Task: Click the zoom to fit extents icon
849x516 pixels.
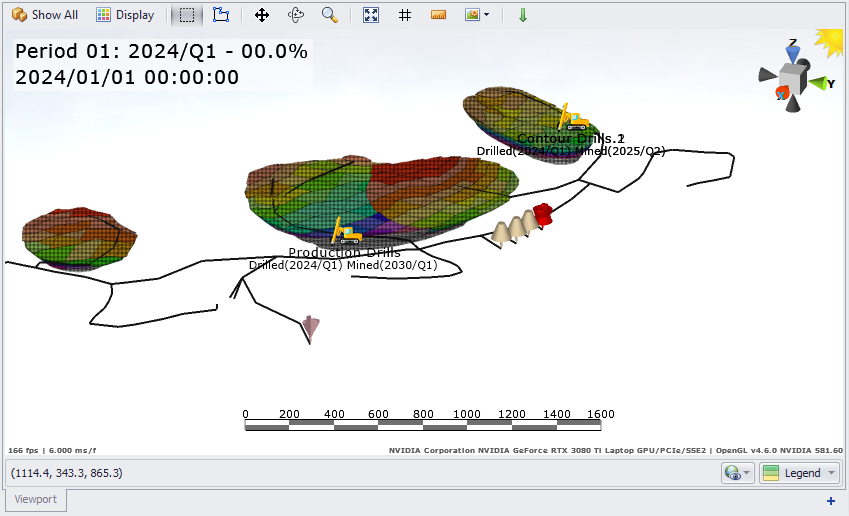Action: [x=371, y=15]
